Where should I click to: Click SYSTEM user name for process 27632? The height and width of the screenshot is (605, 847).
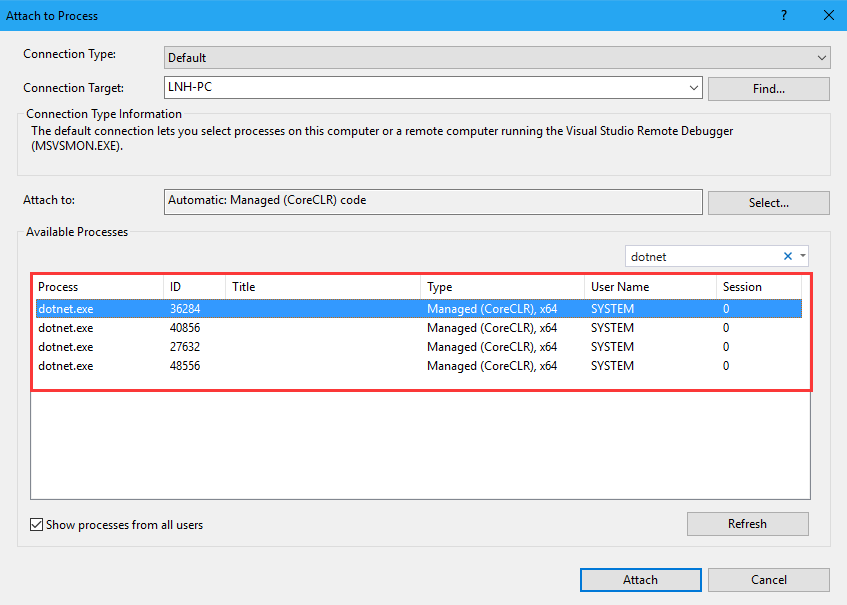612,347
